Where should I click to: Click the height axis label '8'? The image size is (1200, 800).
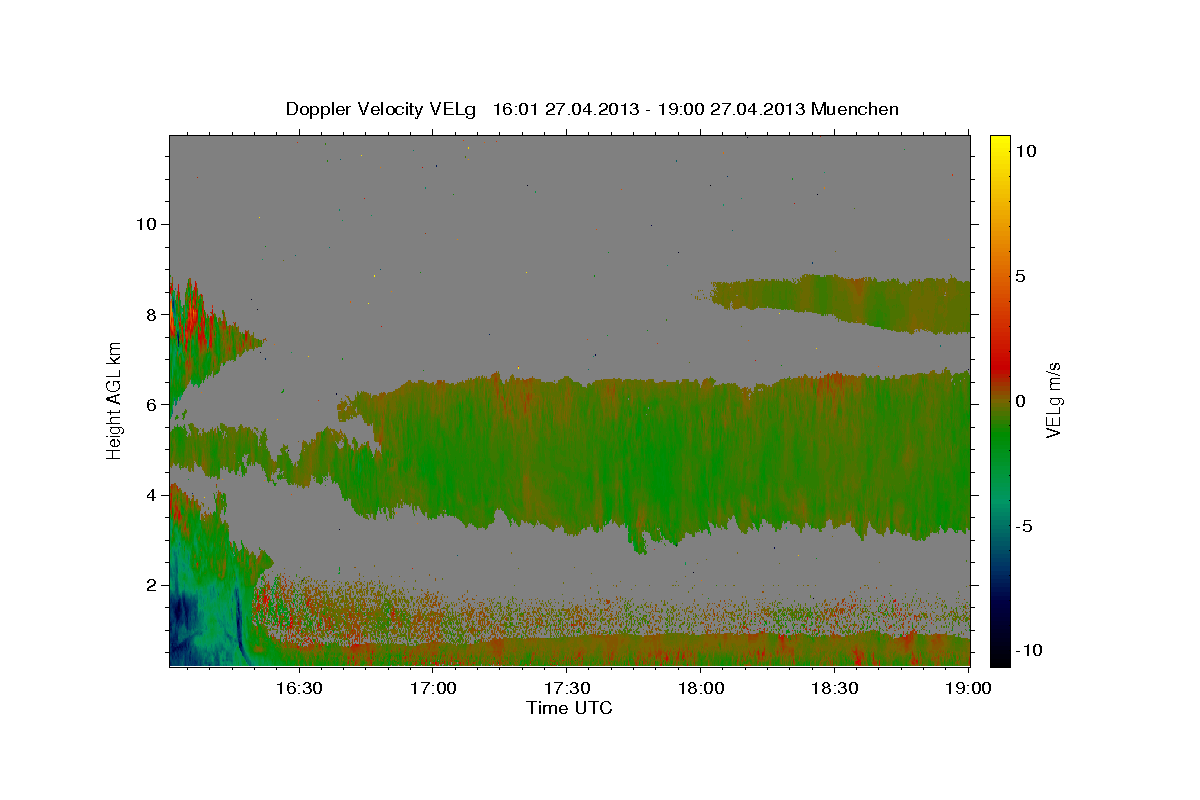pos(151,314)
